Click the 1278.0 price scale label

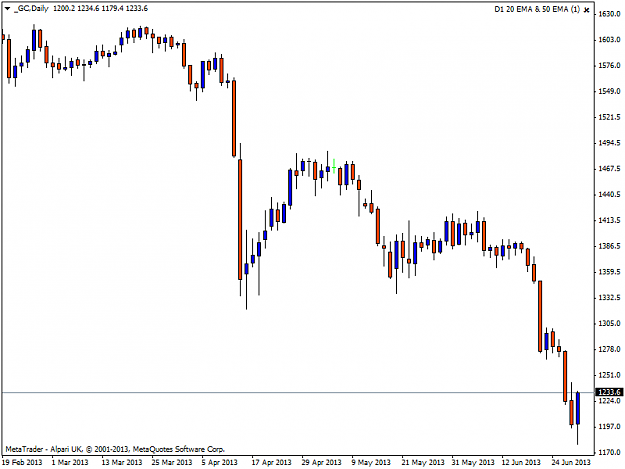click(x=609, y=349)
